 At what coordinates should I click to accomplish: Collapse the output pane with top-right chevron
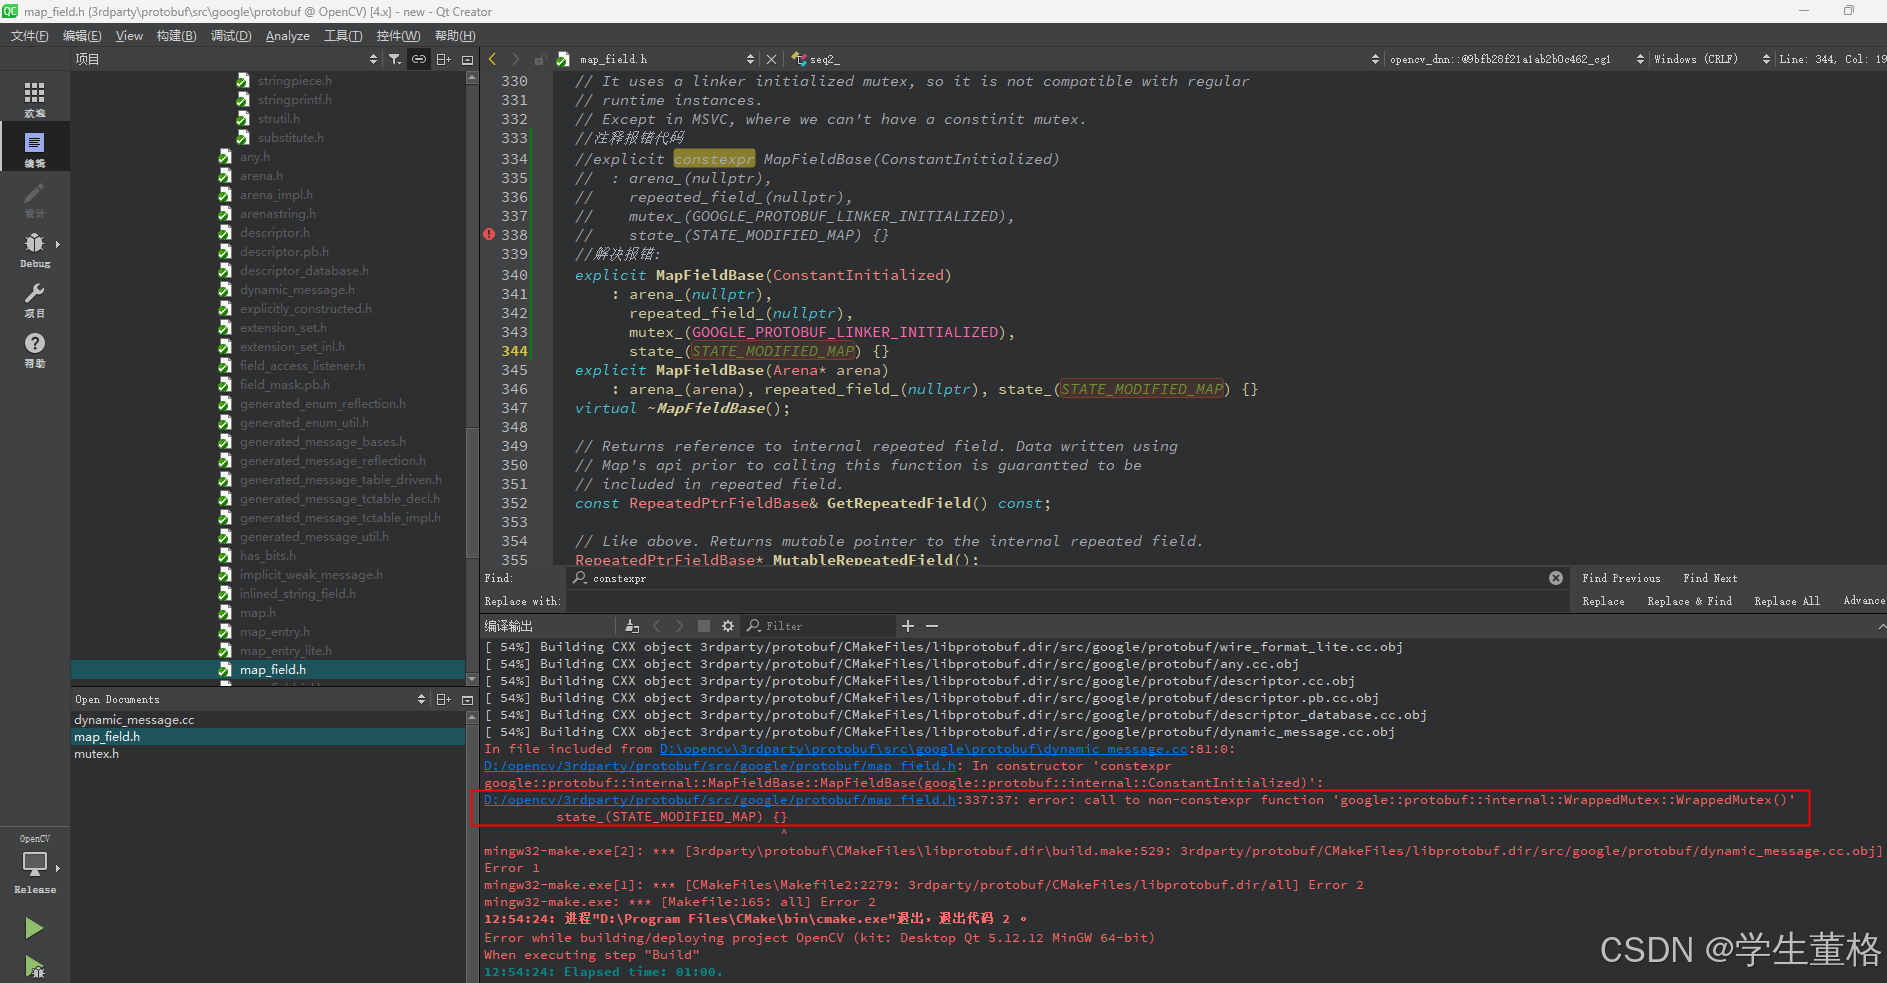click(x=1881, y=626)
